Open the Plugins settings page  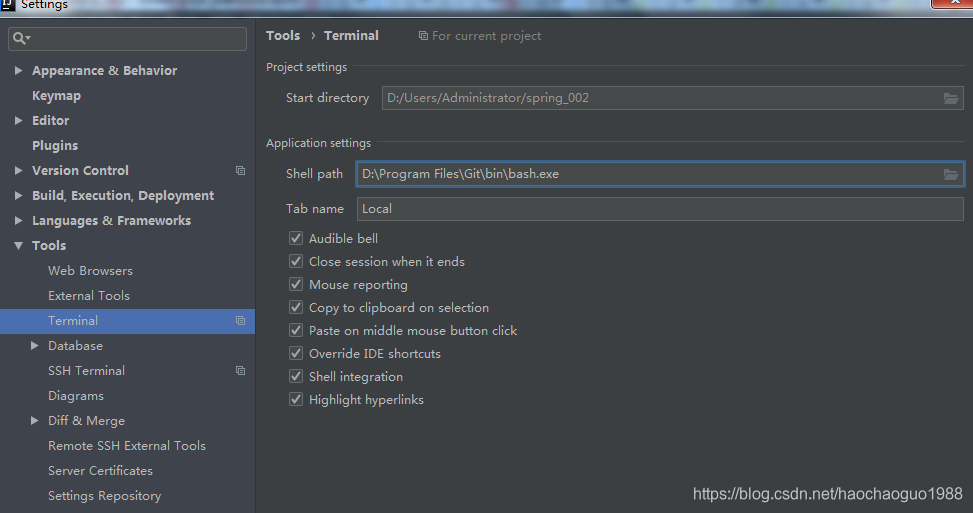coord(55,146)
